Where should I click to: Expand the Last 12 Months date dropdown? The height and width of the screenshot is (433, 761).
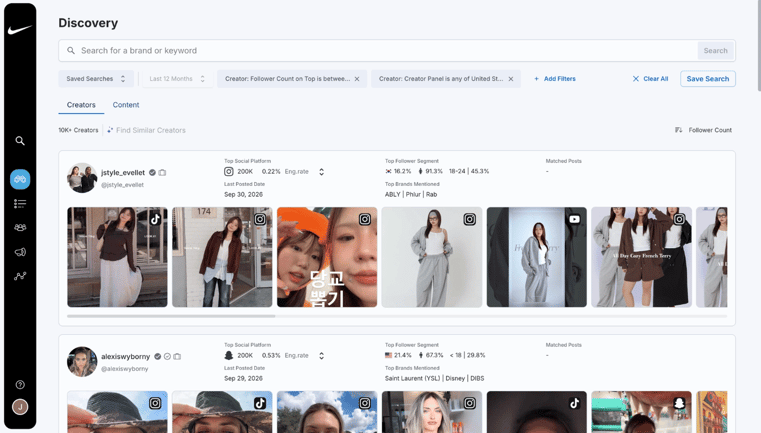click(177, 79)
